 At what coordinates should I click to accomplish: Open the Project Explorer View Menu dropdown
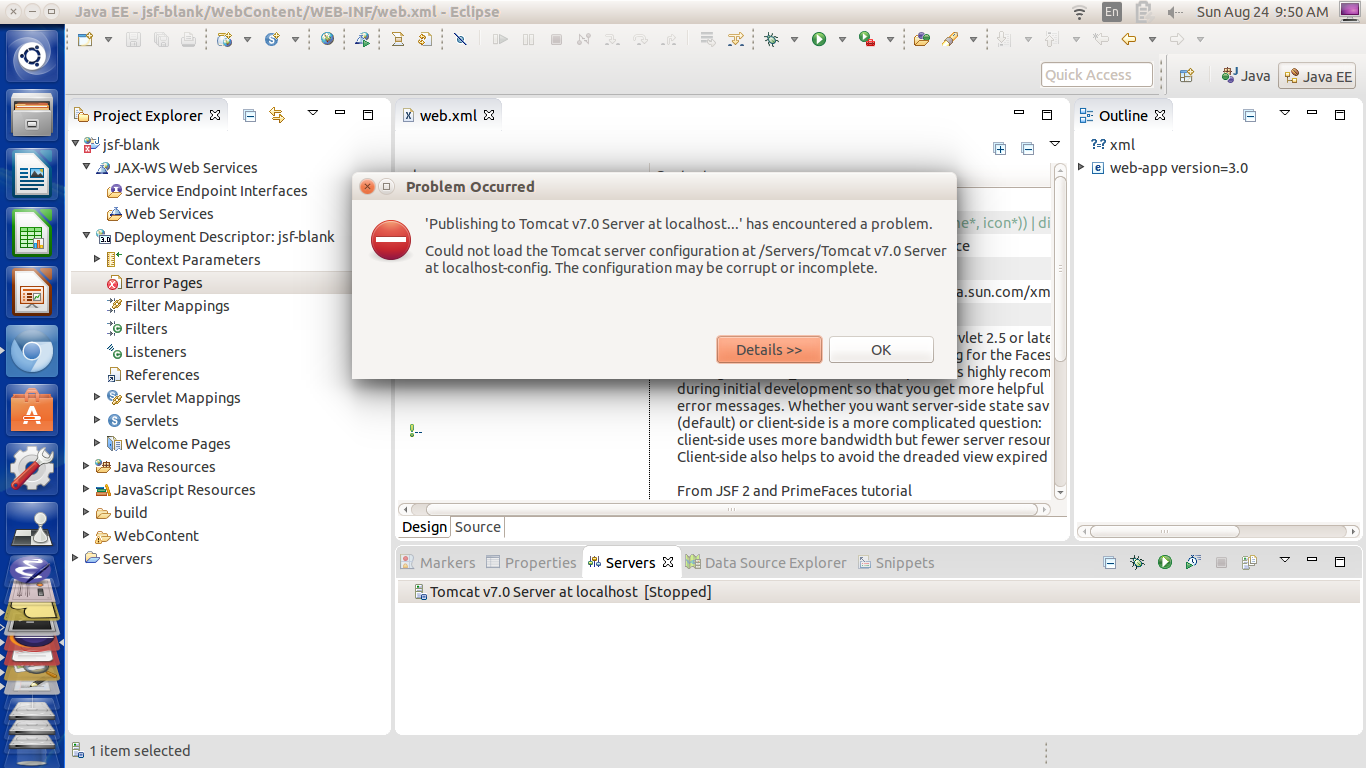tap(312, 113)
